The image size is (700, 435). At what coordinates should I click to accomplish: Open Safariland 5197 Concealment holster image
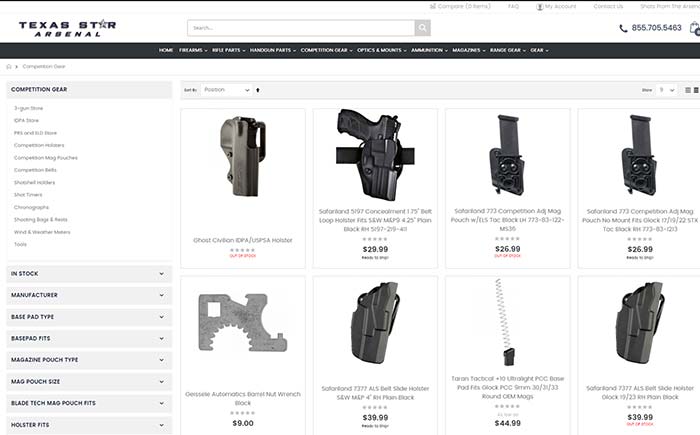click(375, 155)
